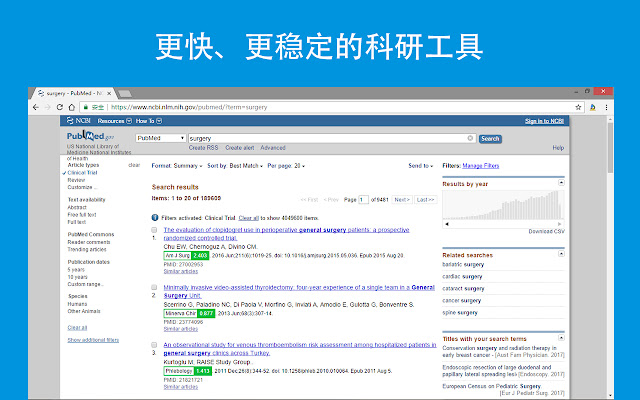Click Similar articles under result 1

pos(180,271)
